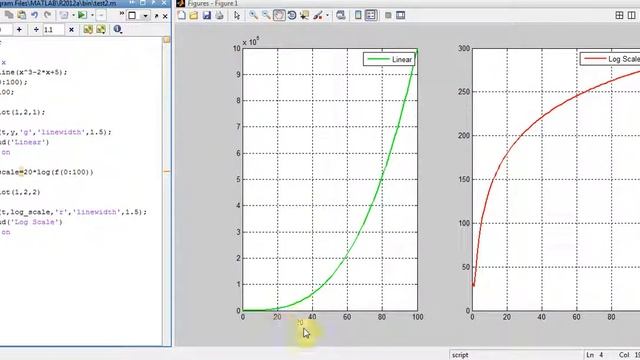The image size is (640, 360).
Task: Open the editor layout dropdown arrow
Action: coord(145,16)
